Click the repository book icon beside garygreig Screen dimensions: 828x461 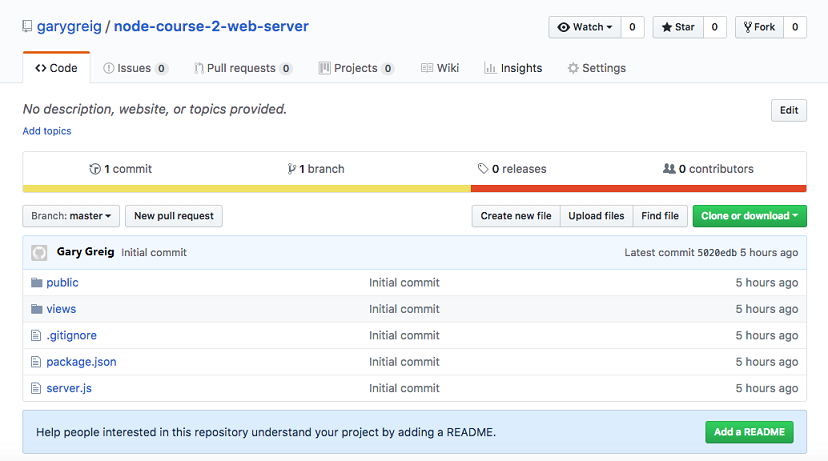pyautogui.click(x=28, y=27)
